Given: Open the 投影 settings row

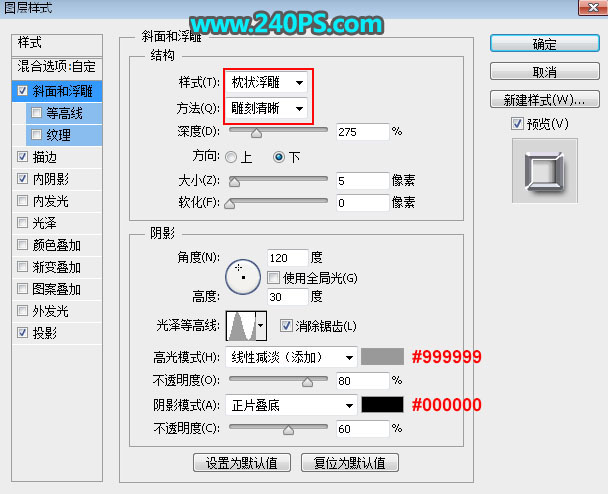Looking at the screenshot, I should [57, 333].
